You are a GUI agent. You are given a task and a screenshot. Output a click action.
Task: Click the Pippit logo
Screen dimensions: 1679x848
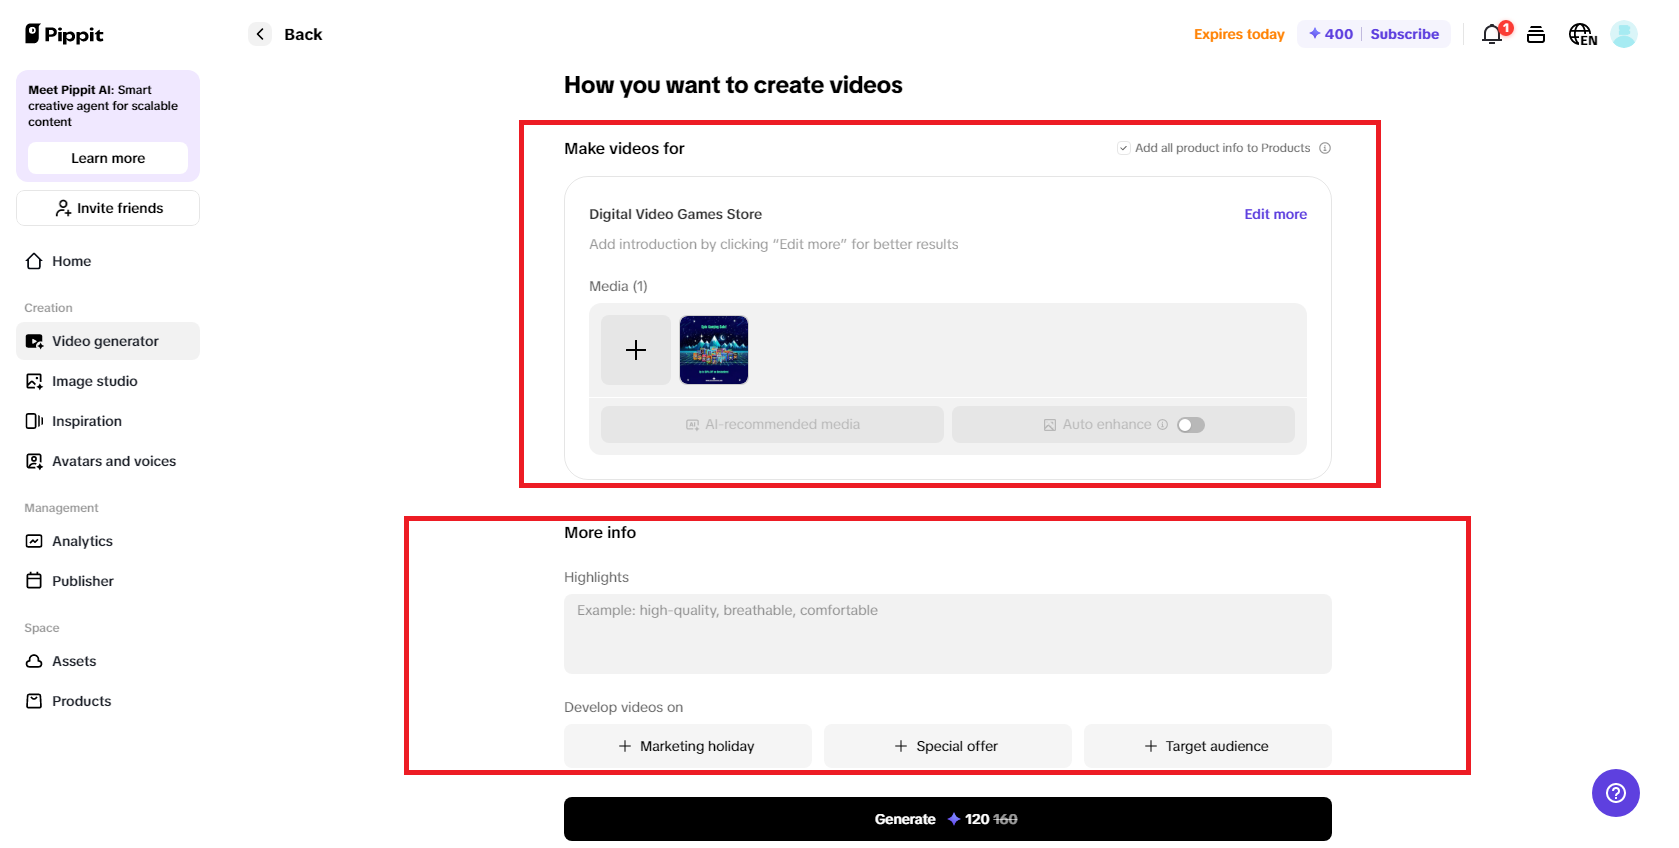(64, 34)
